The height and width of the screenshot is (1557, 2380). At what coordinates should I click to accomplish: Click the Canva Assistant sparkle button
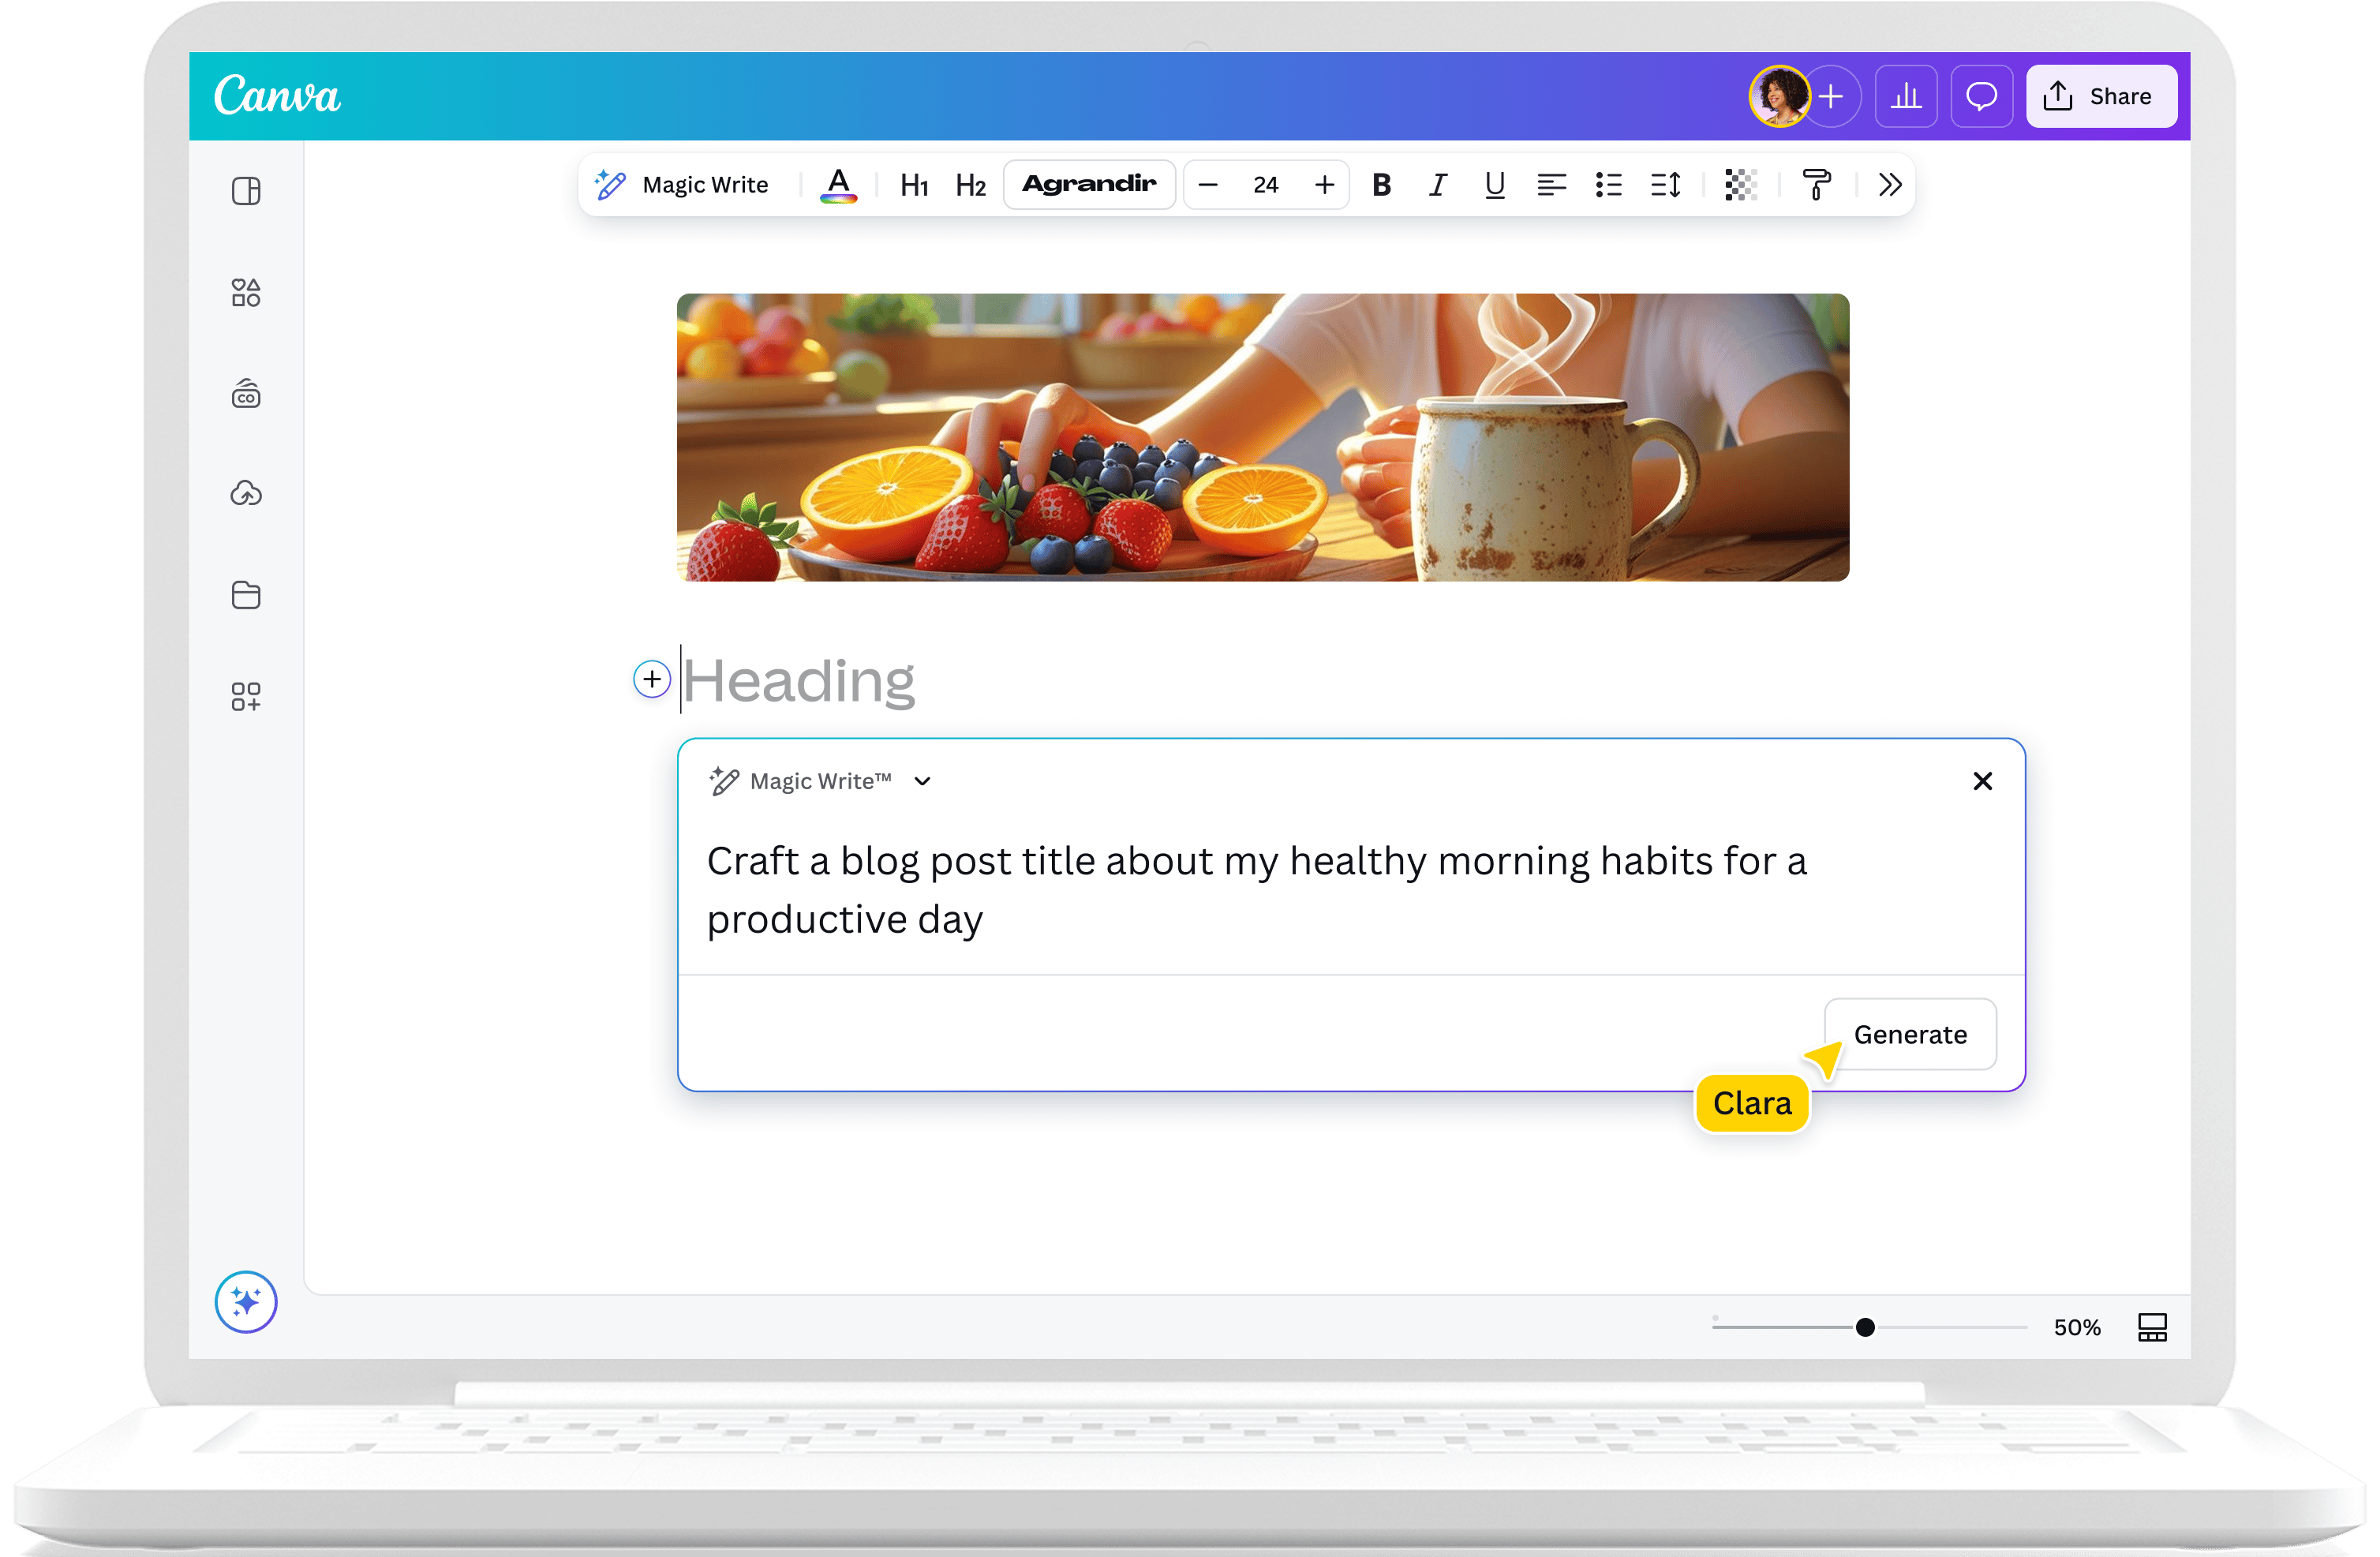click(x=246, y=1302)
